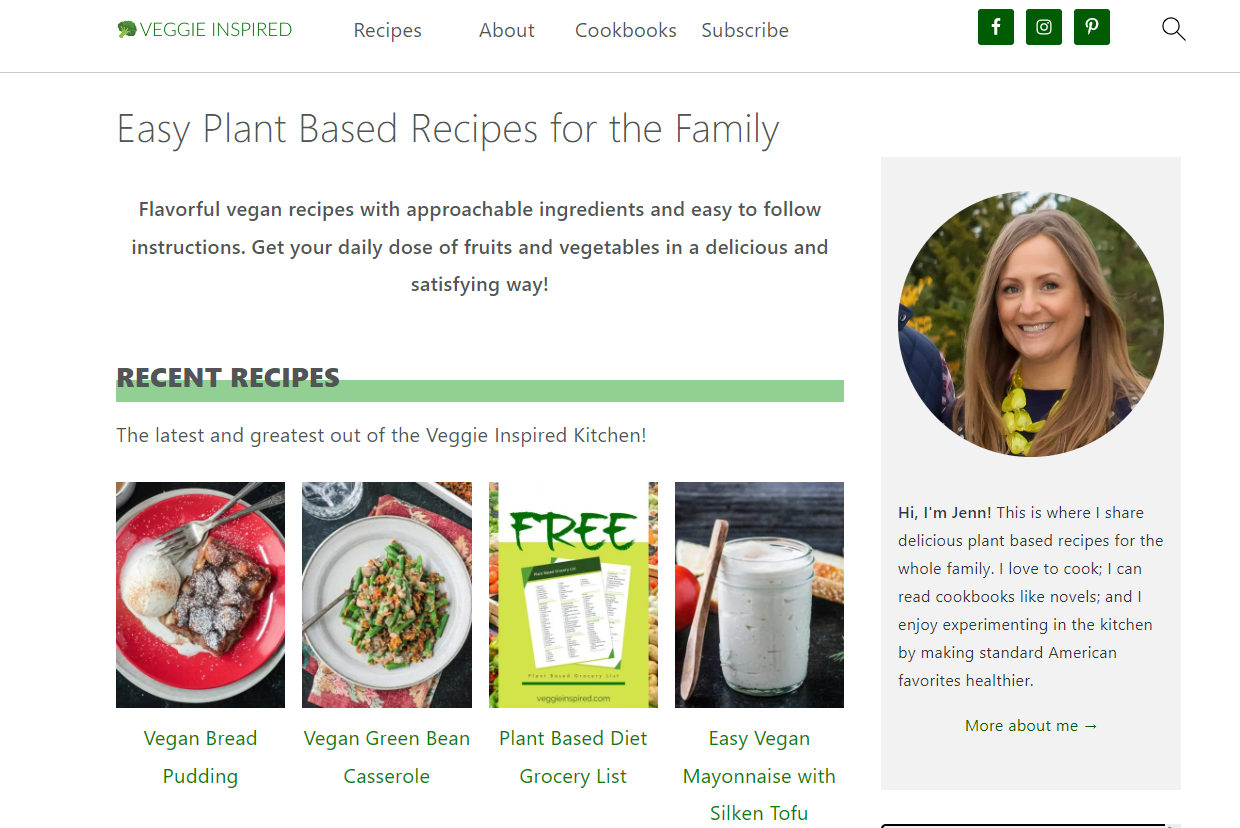Click the search magnifier icon
1240x828 pixels.
coord(1173,29)
